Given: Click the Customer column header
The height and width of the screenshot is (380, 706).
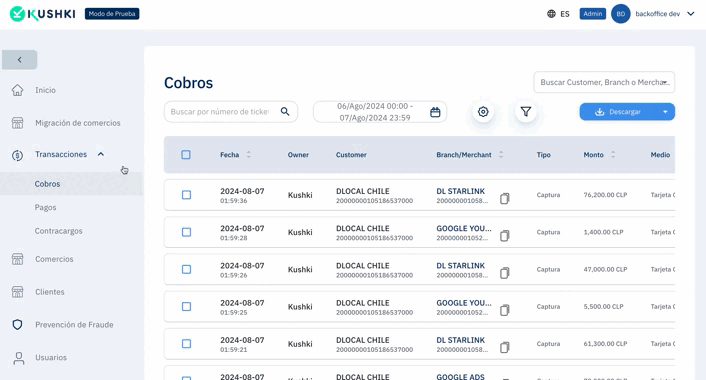Looking at the screenshot, I should (351, 154).
